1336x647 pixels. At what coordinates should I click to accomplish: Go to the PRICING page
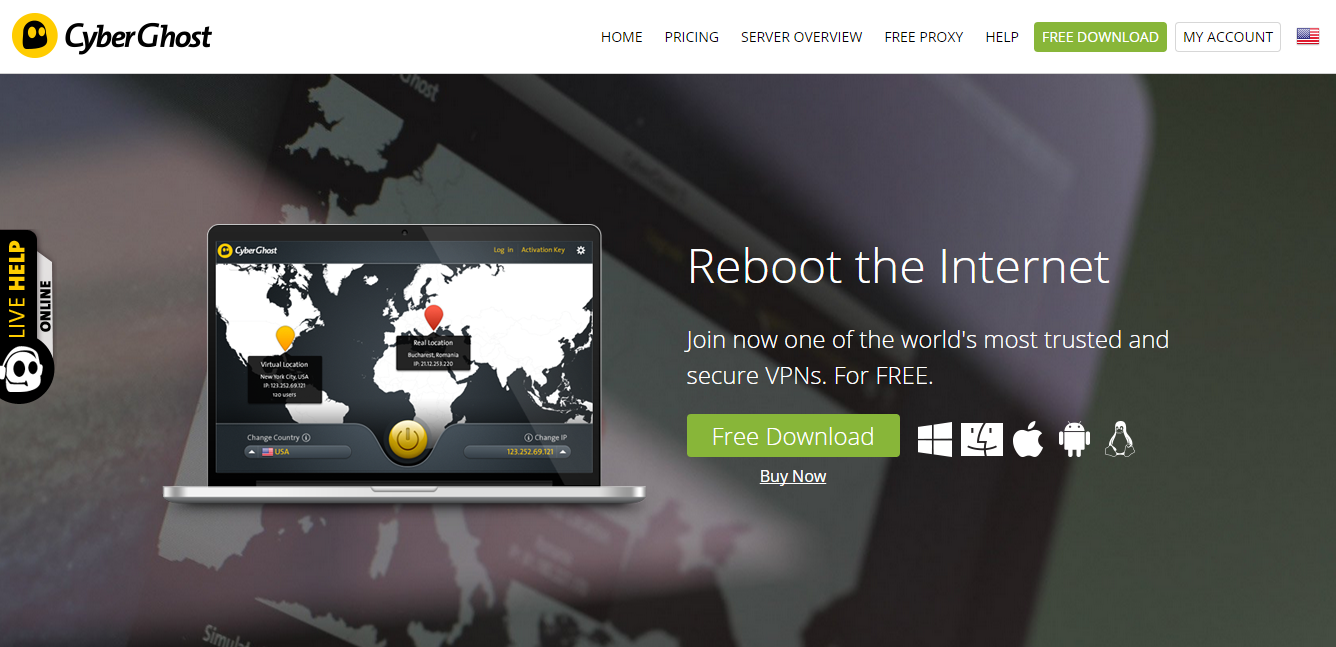coord(692,37)
